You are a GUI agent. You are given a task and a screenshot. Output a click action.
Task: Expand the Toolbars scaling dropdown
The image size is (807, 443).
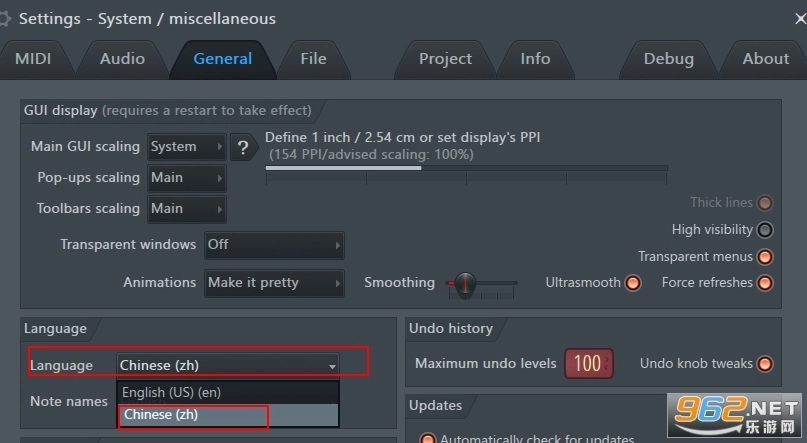click(186, 209)
